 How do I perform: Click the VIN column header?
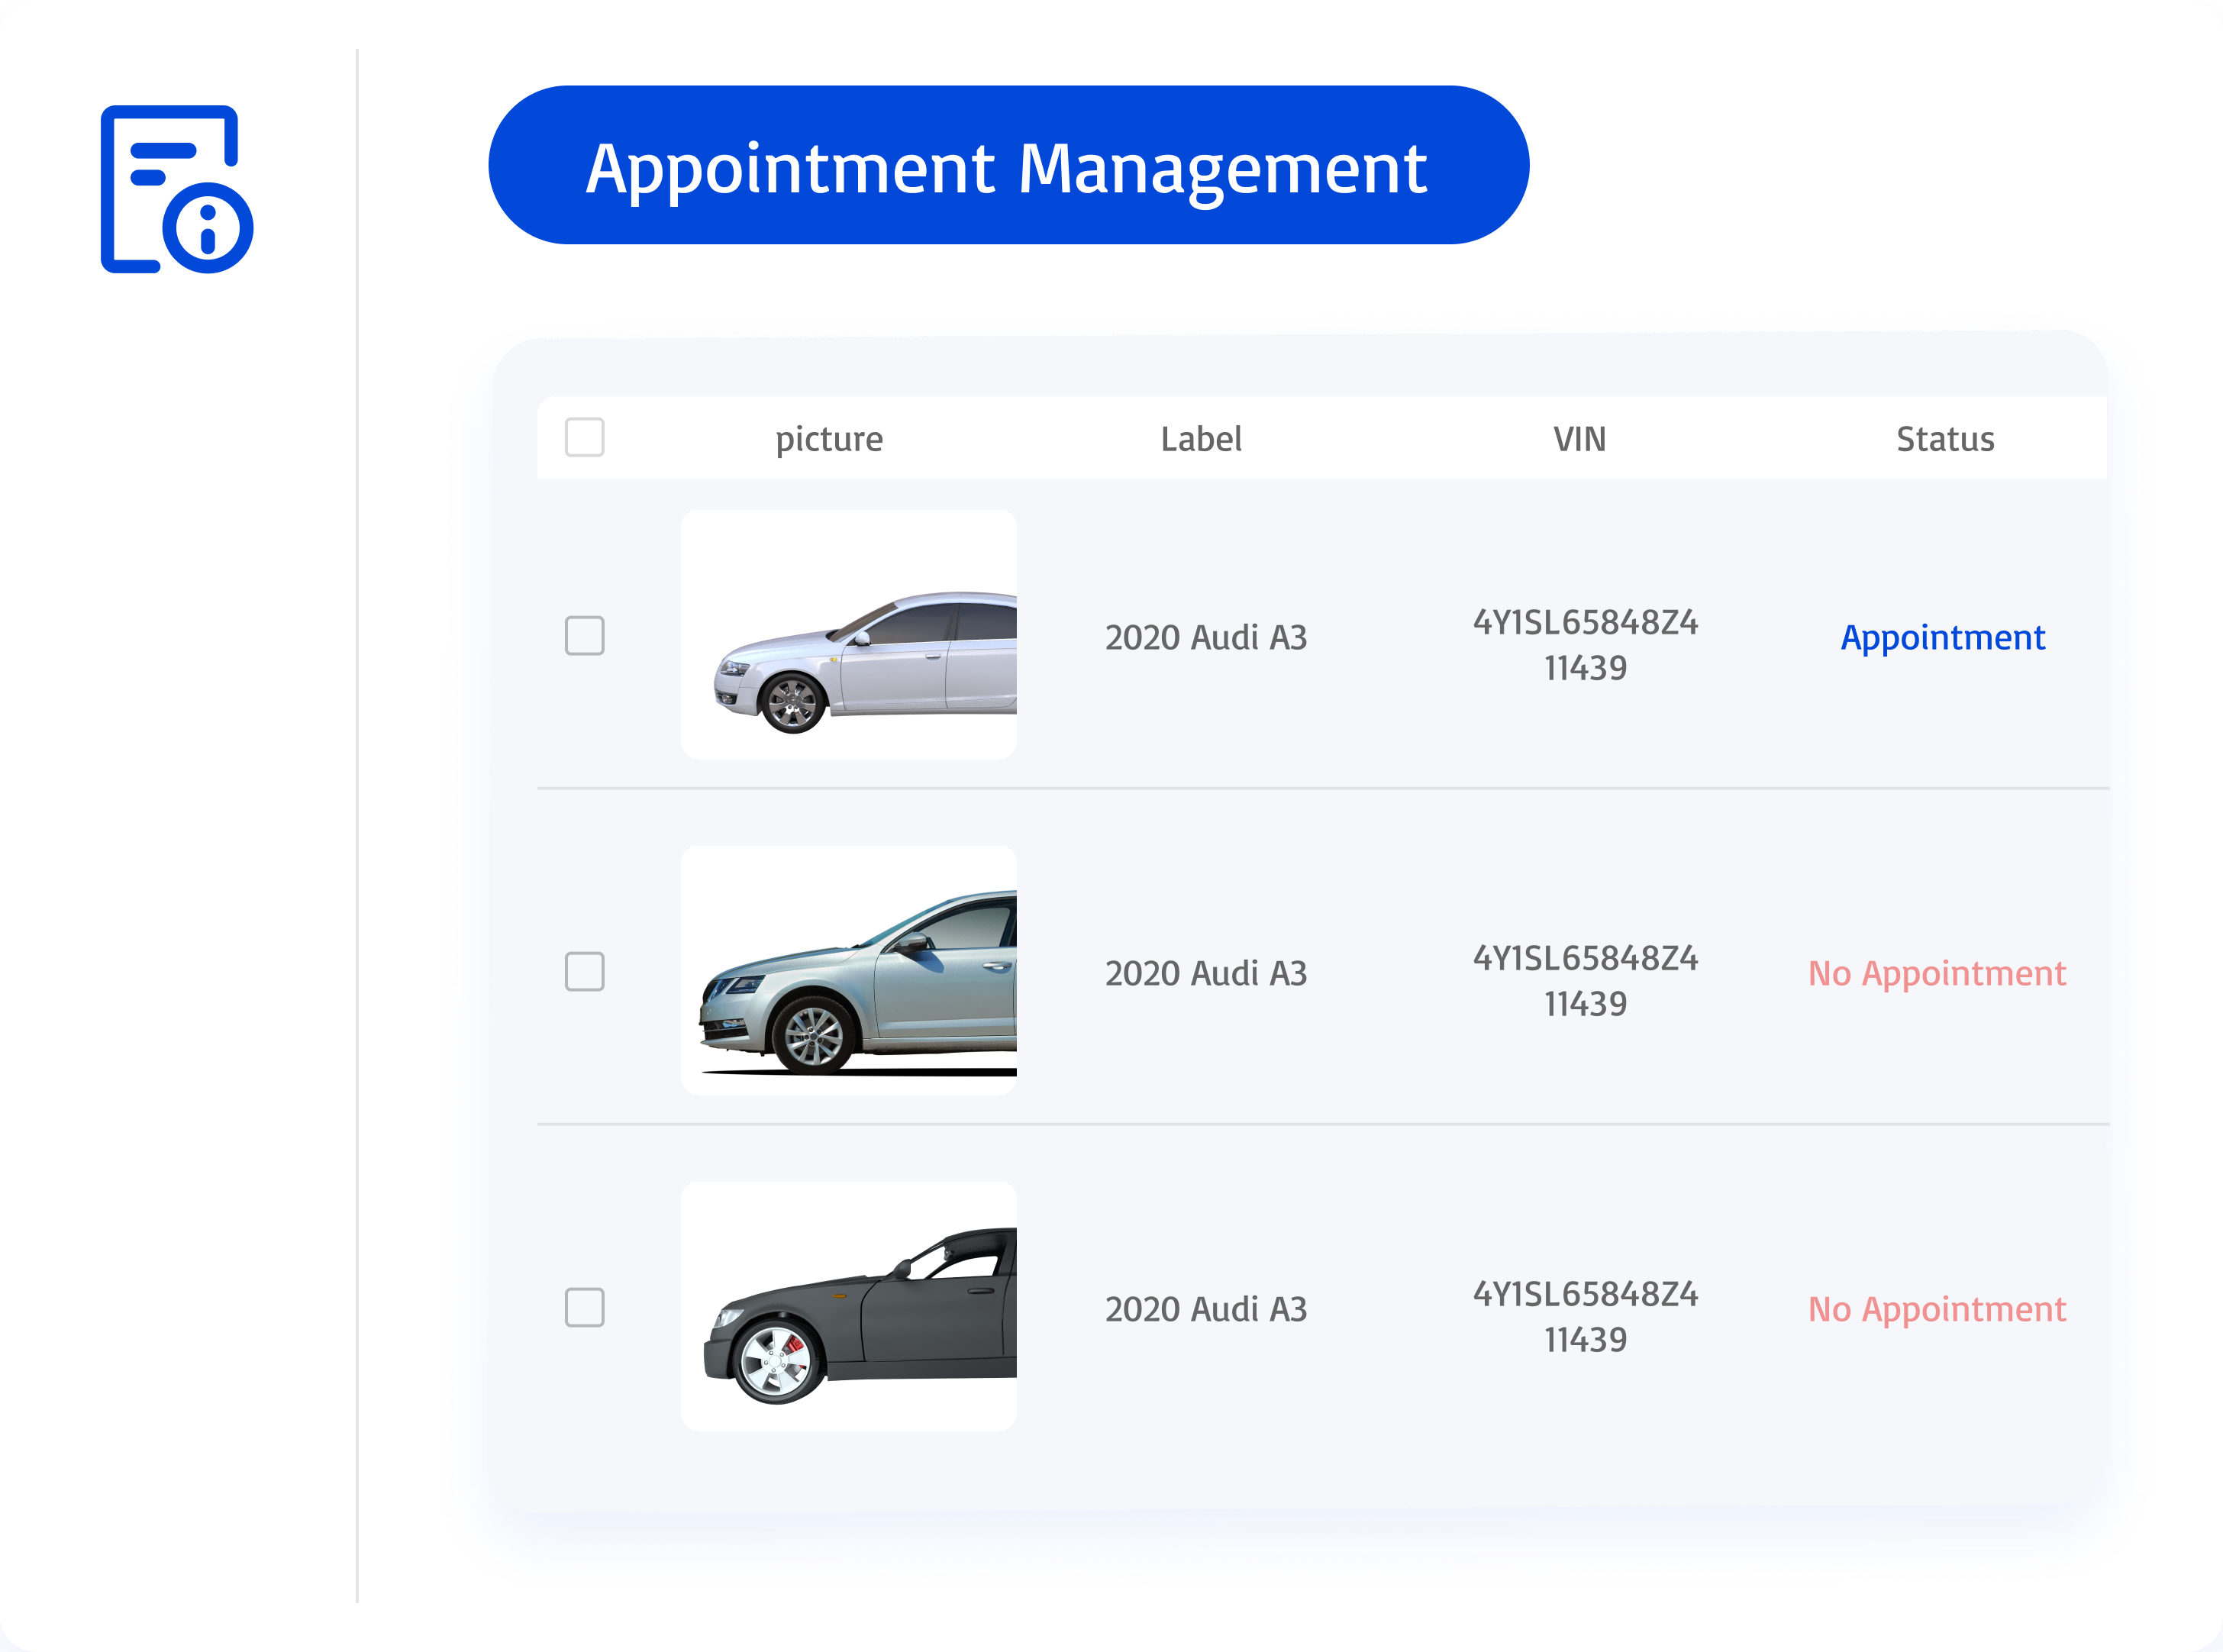[x=1580, y=439]
